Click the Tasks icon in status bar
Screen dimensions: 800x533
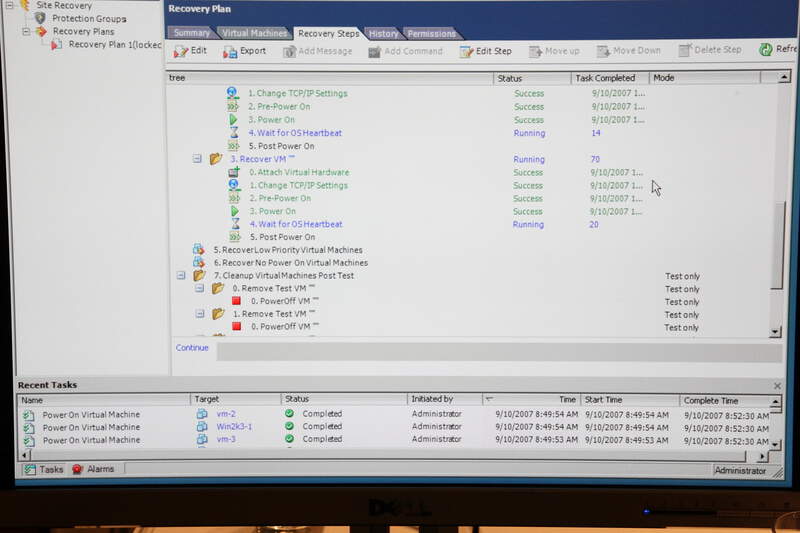coord(30,470)
